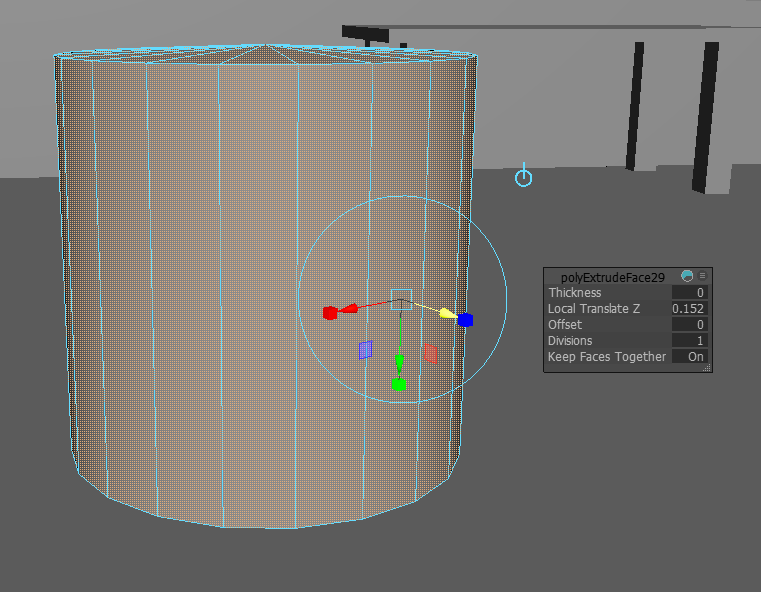Image resolution: width=761 pixels, height=592 pixels.
Task: Toggle Keep Faces Together value
Action: (x=694, y=357)
